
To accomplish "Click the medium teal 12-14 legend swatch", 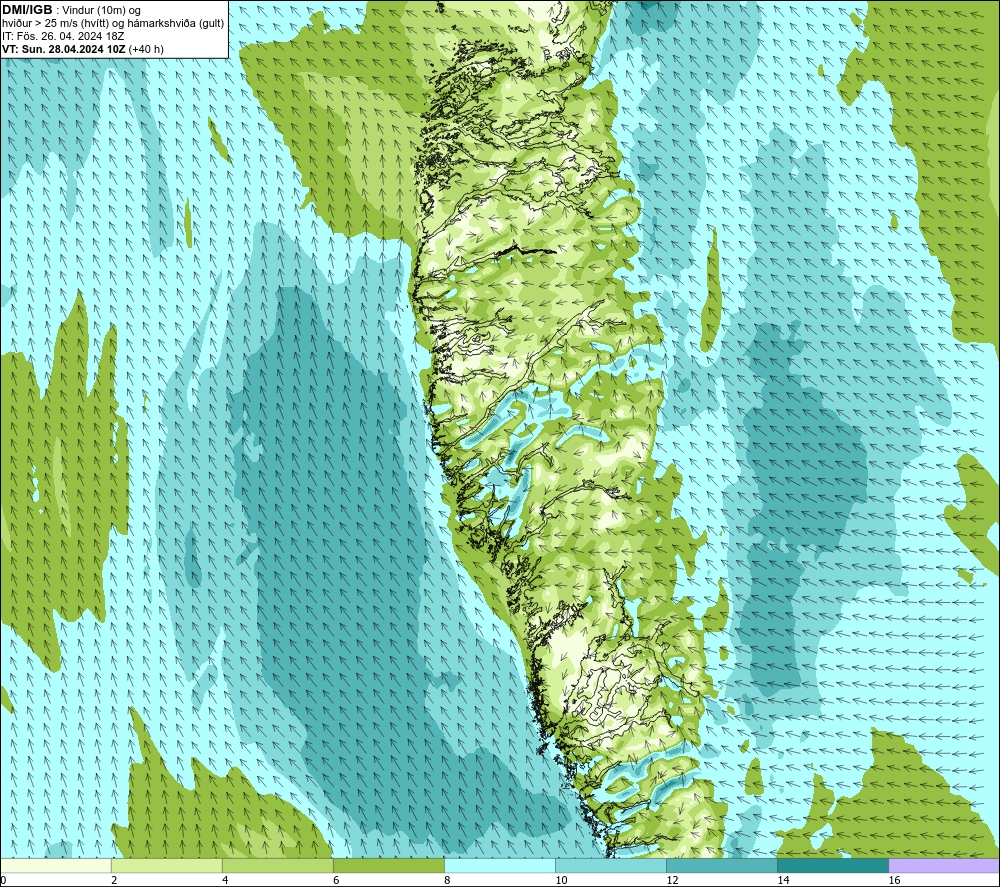I will (722, 866).
